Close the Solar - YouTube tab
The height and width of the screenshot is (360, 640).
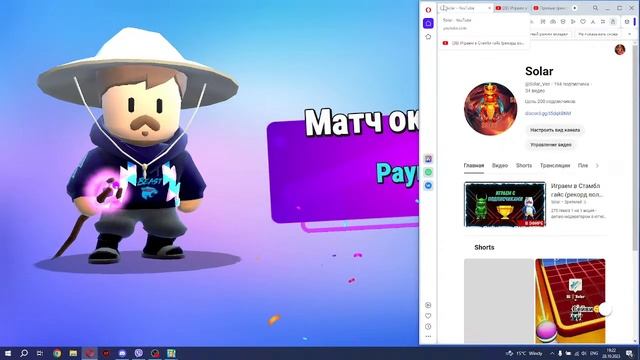(489, 8)
